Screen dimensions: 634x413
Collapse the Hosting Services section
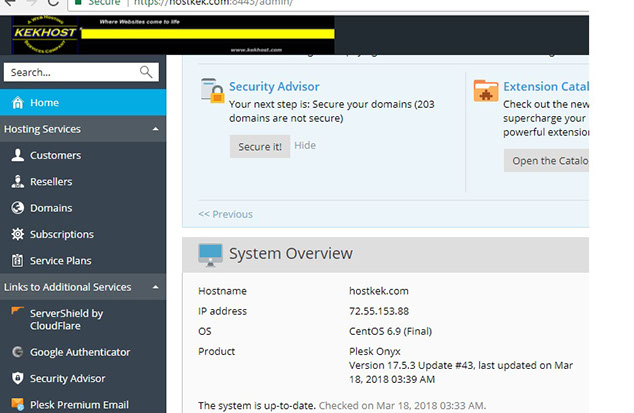tap(155, 130)
